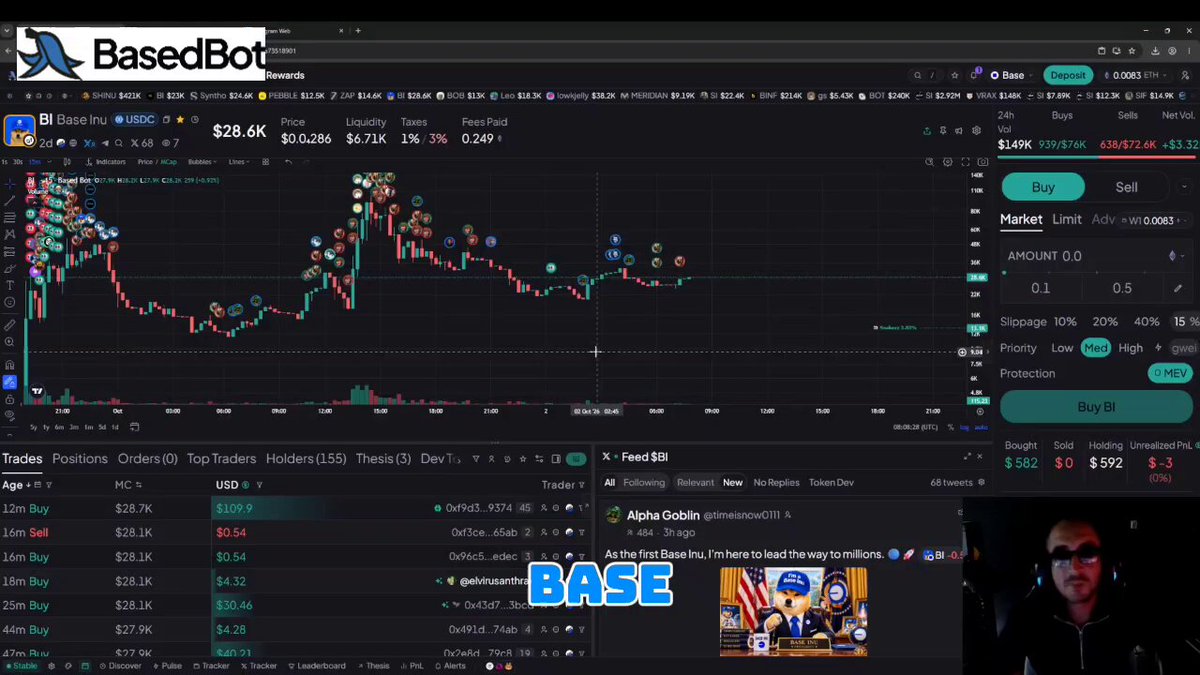The image size is (1200, 675).
Task: Open the search icon in the top bar
Action: tap(917, 75)
